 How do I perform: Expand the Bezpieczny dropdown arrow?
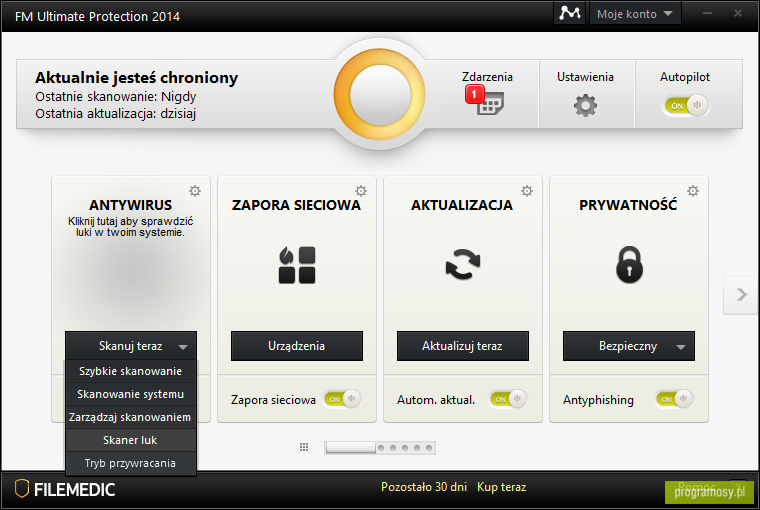(x=681, y=347)
